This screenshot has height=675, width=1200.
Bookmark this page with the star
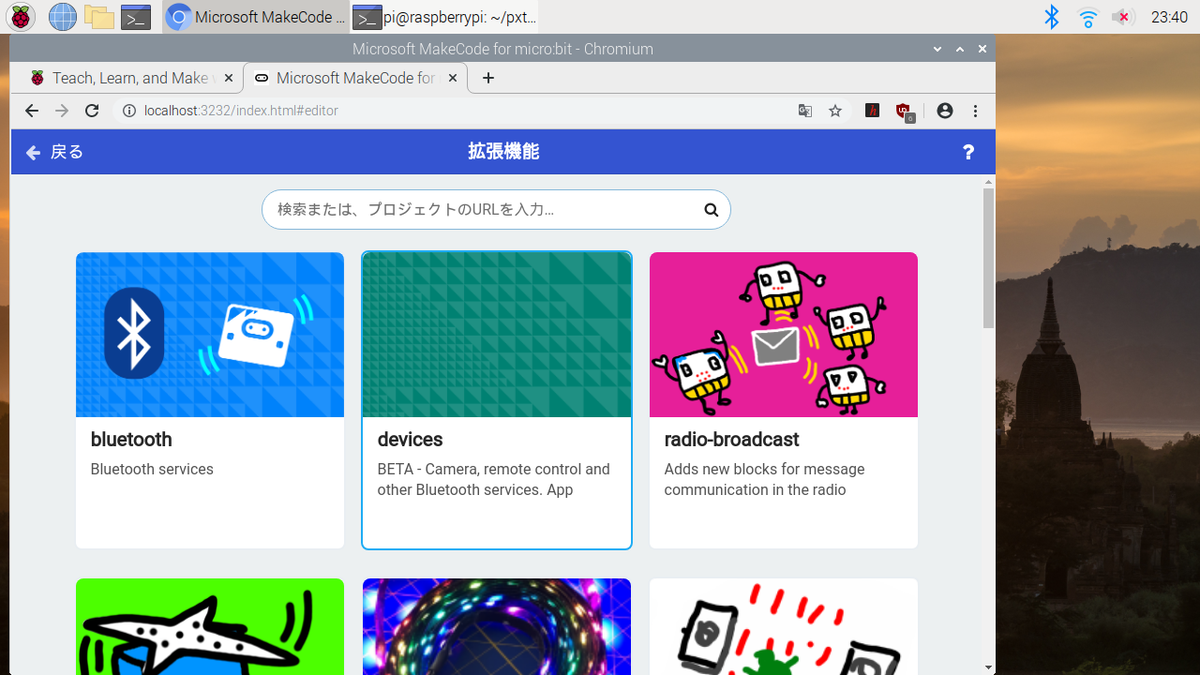point(835,111)
